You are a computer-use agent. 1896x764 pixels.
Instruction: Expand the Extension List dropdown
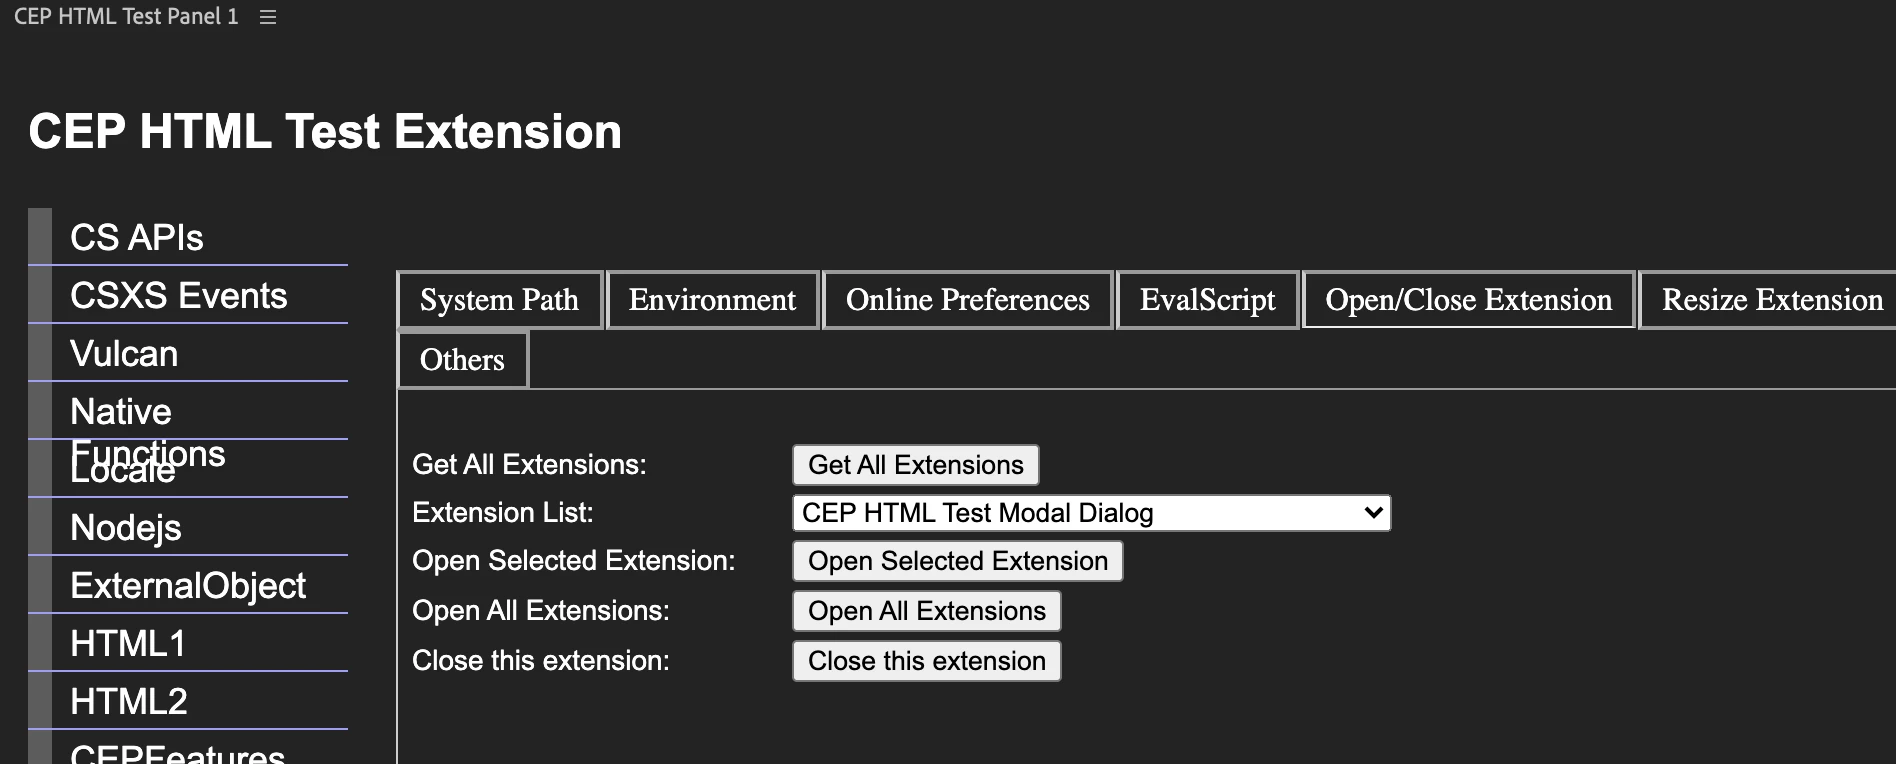(1091, 513)
